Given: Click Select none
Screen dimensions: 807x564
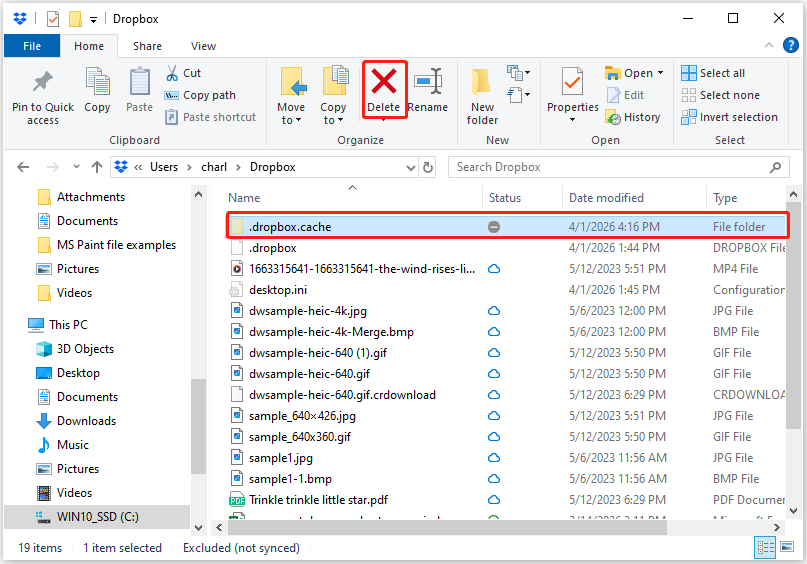Looking at the screenshot, I should click(x=721, y=95).
